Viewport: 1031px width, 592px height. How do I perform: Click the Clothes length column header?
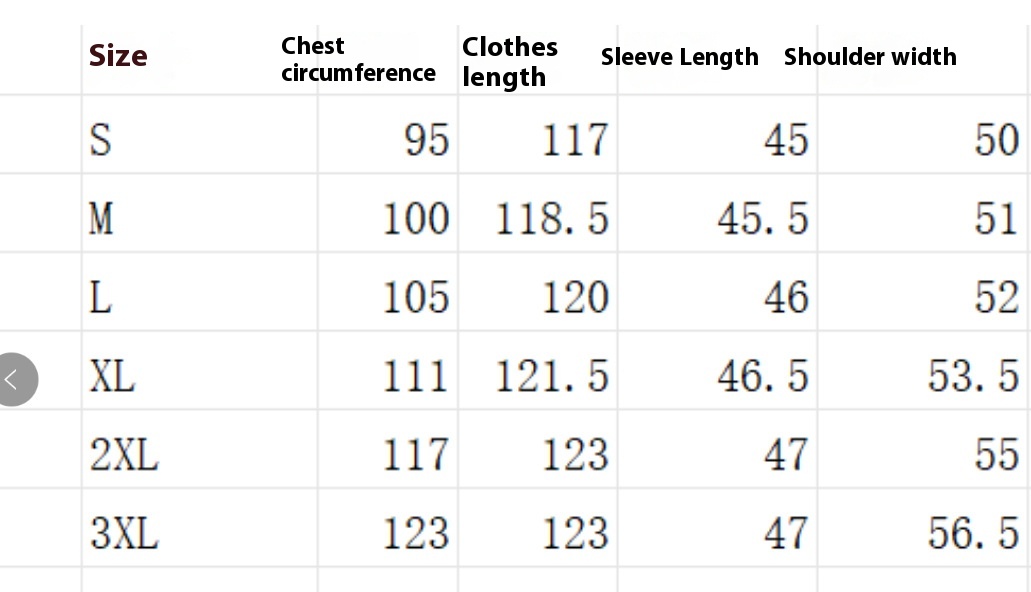[x=510, y=62]
